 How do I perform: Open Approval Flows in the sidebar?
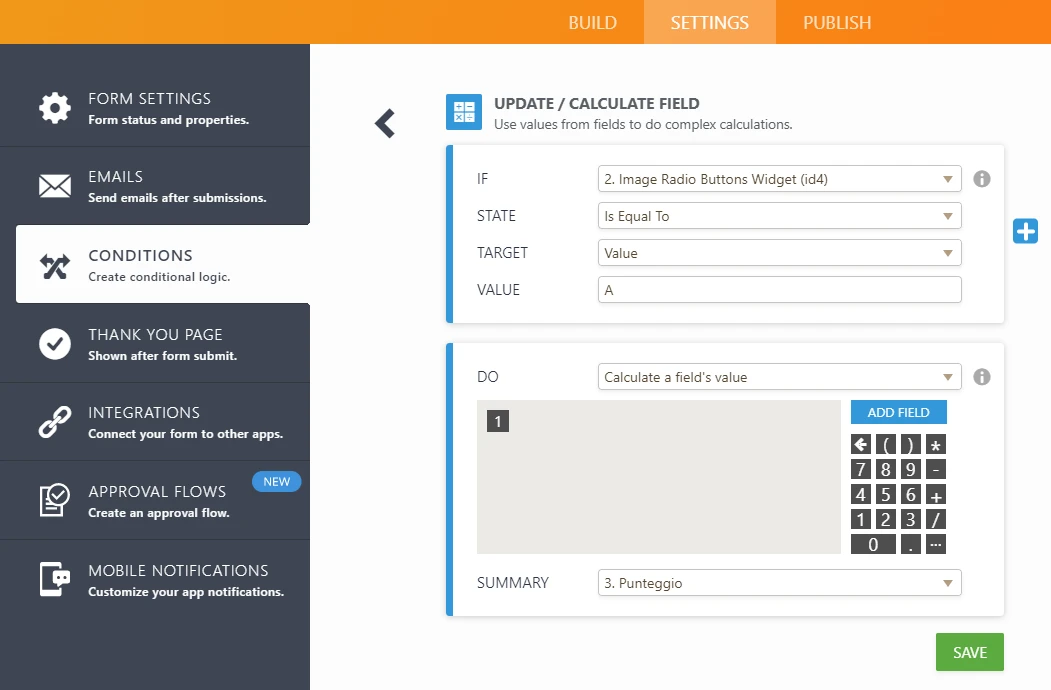[155, 500]
